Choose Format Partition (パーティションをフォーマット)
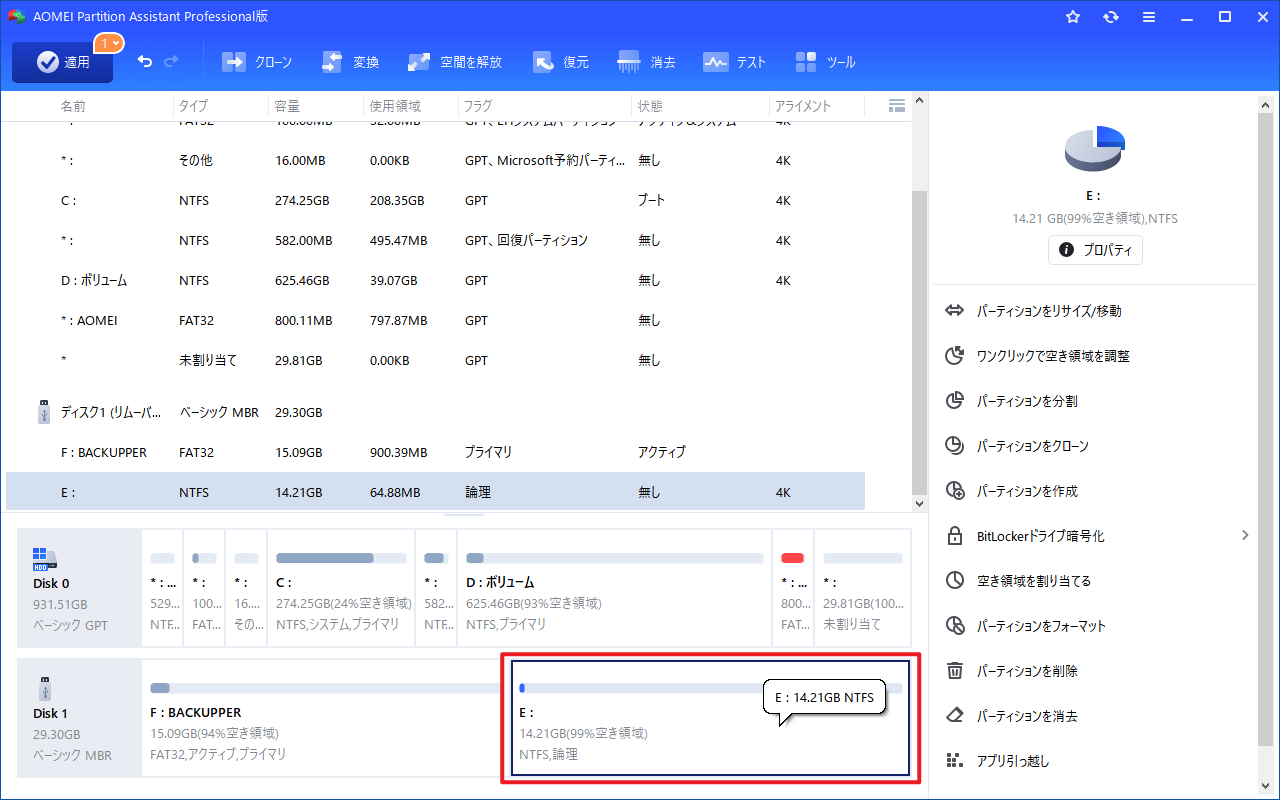The image size is (1280, 800). tap(1026, 626)
